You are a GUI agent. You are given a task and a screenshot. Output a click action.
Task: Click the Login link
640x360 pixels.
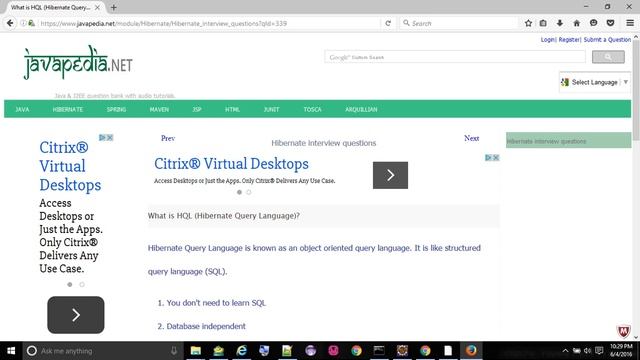coord(548,40)
